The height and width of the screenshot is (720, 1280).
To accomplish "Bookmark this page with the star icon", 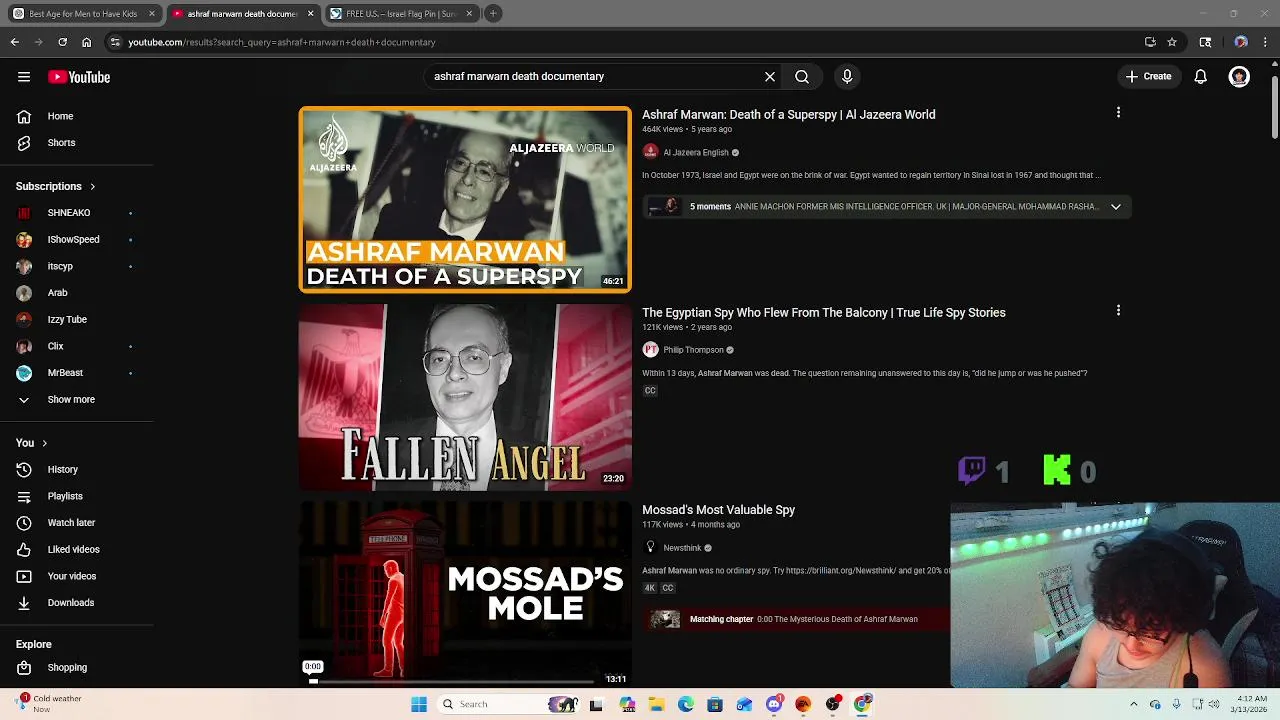I will 1172,42.
